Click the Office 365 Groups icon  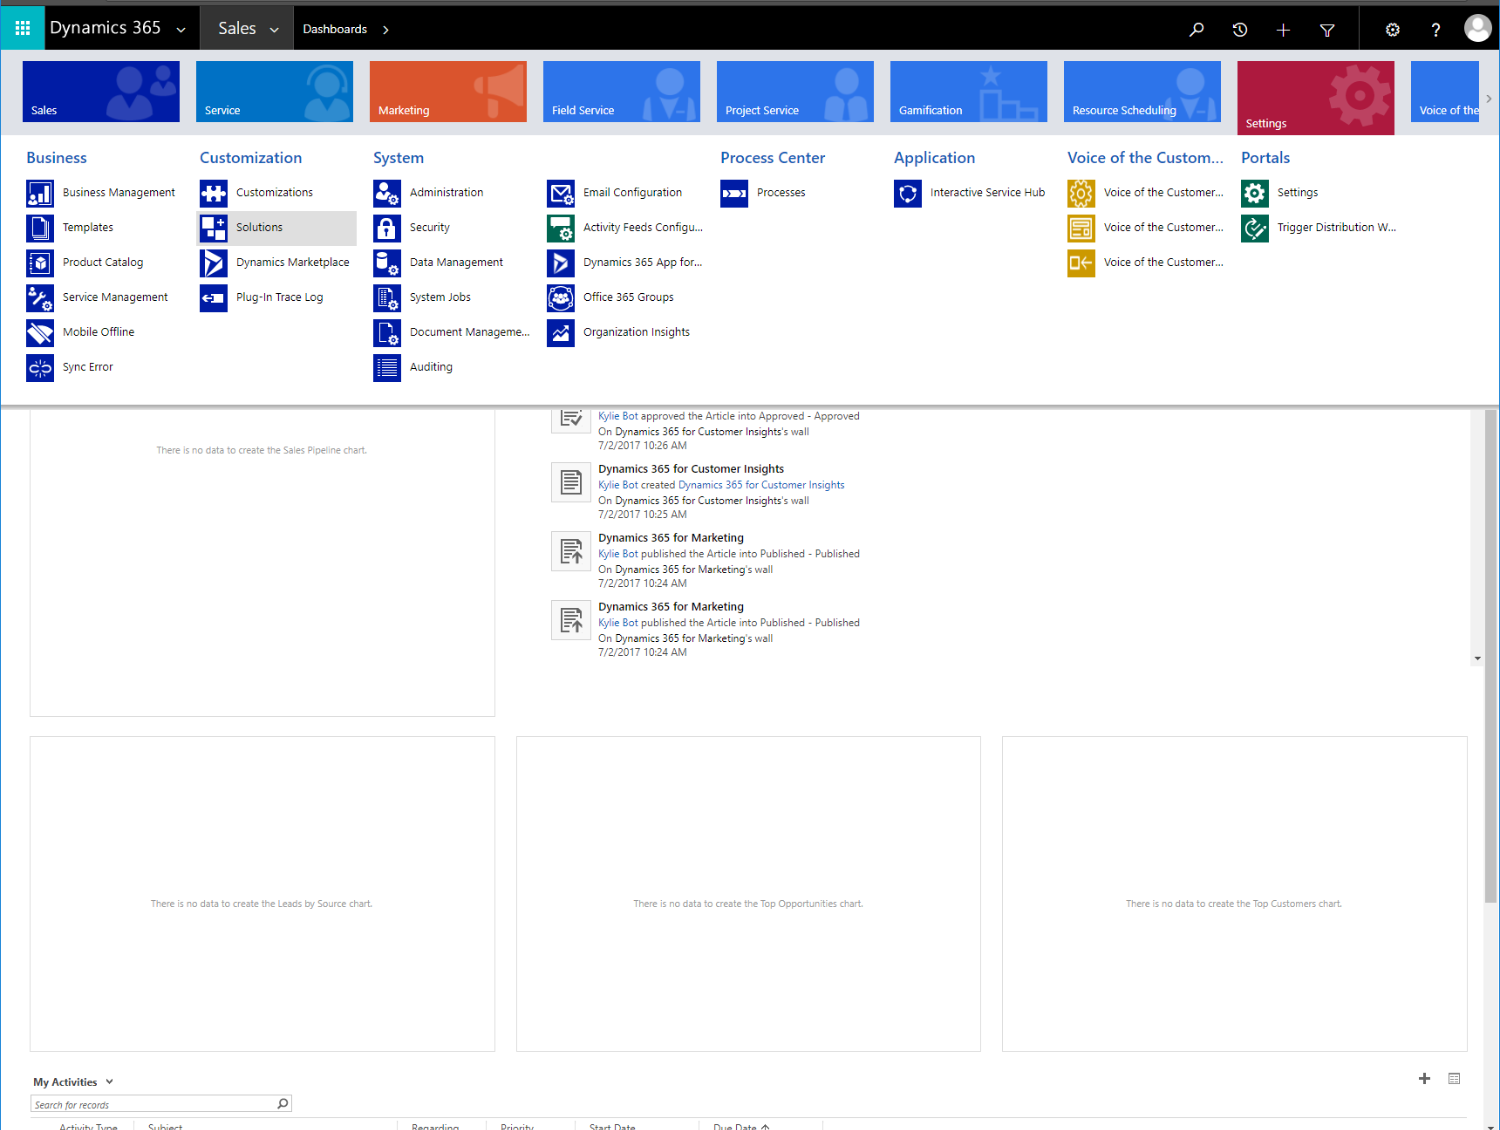pos(561,298)
